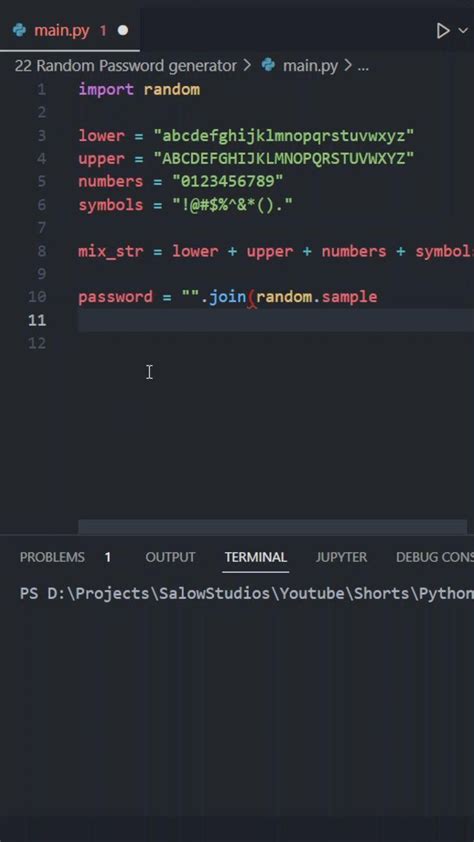
Task: Click line number 11 in gutter
Action: point(37,321)
